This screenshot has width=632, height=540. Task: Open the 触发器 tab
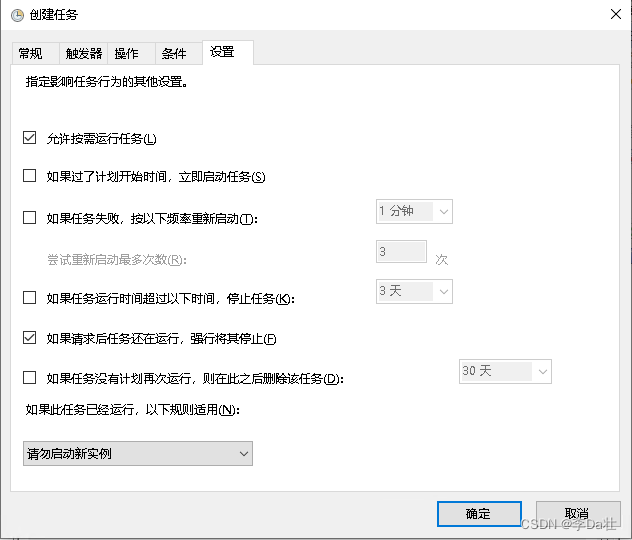click(83, 53)
